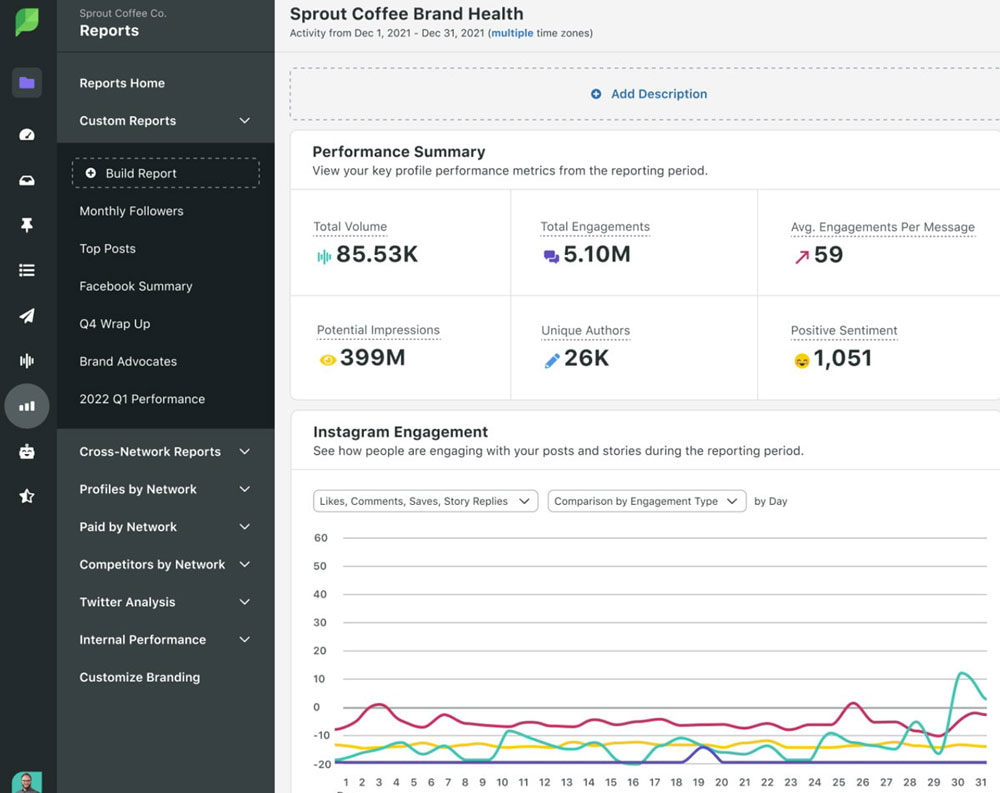Open the Brand Advocates report
This screenshot has height=793, width=1000.
pos(128,362)
